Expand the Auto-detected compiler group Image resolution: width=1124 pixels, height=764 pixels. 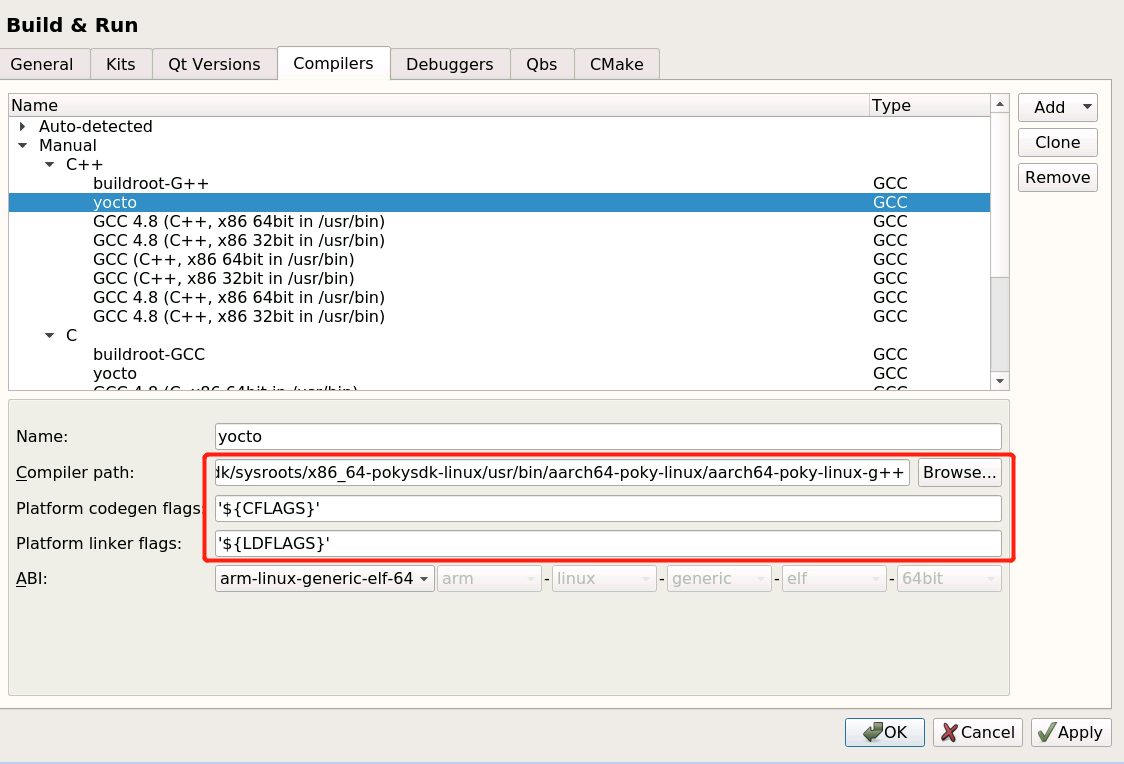point(22,126)
